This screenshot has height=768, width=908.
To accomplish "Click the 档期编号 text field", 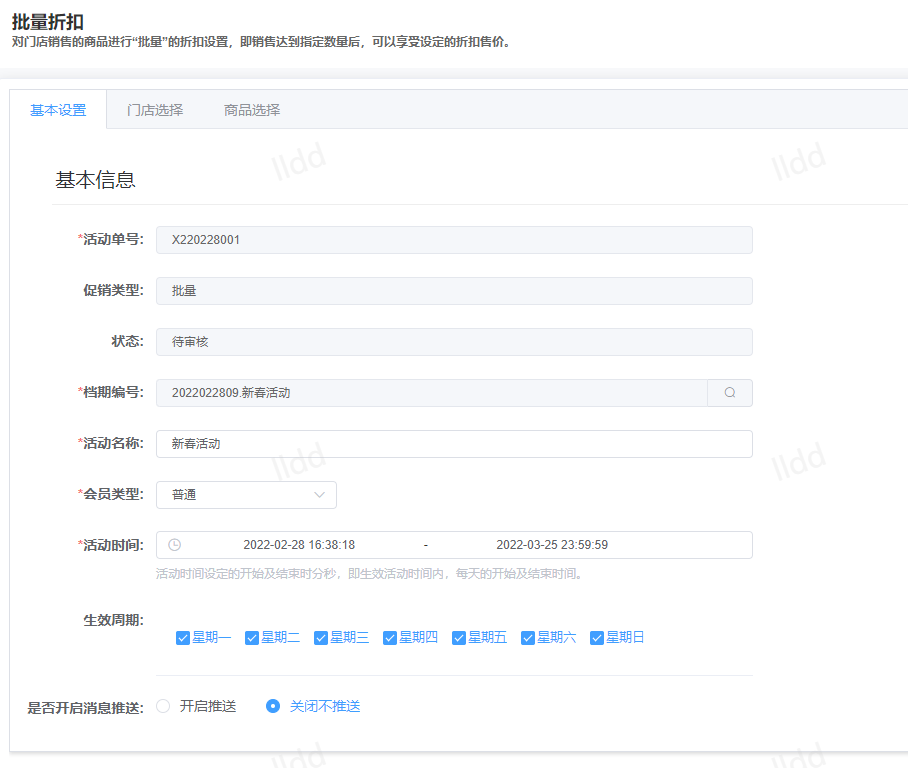I will click(x=431, y=393).
